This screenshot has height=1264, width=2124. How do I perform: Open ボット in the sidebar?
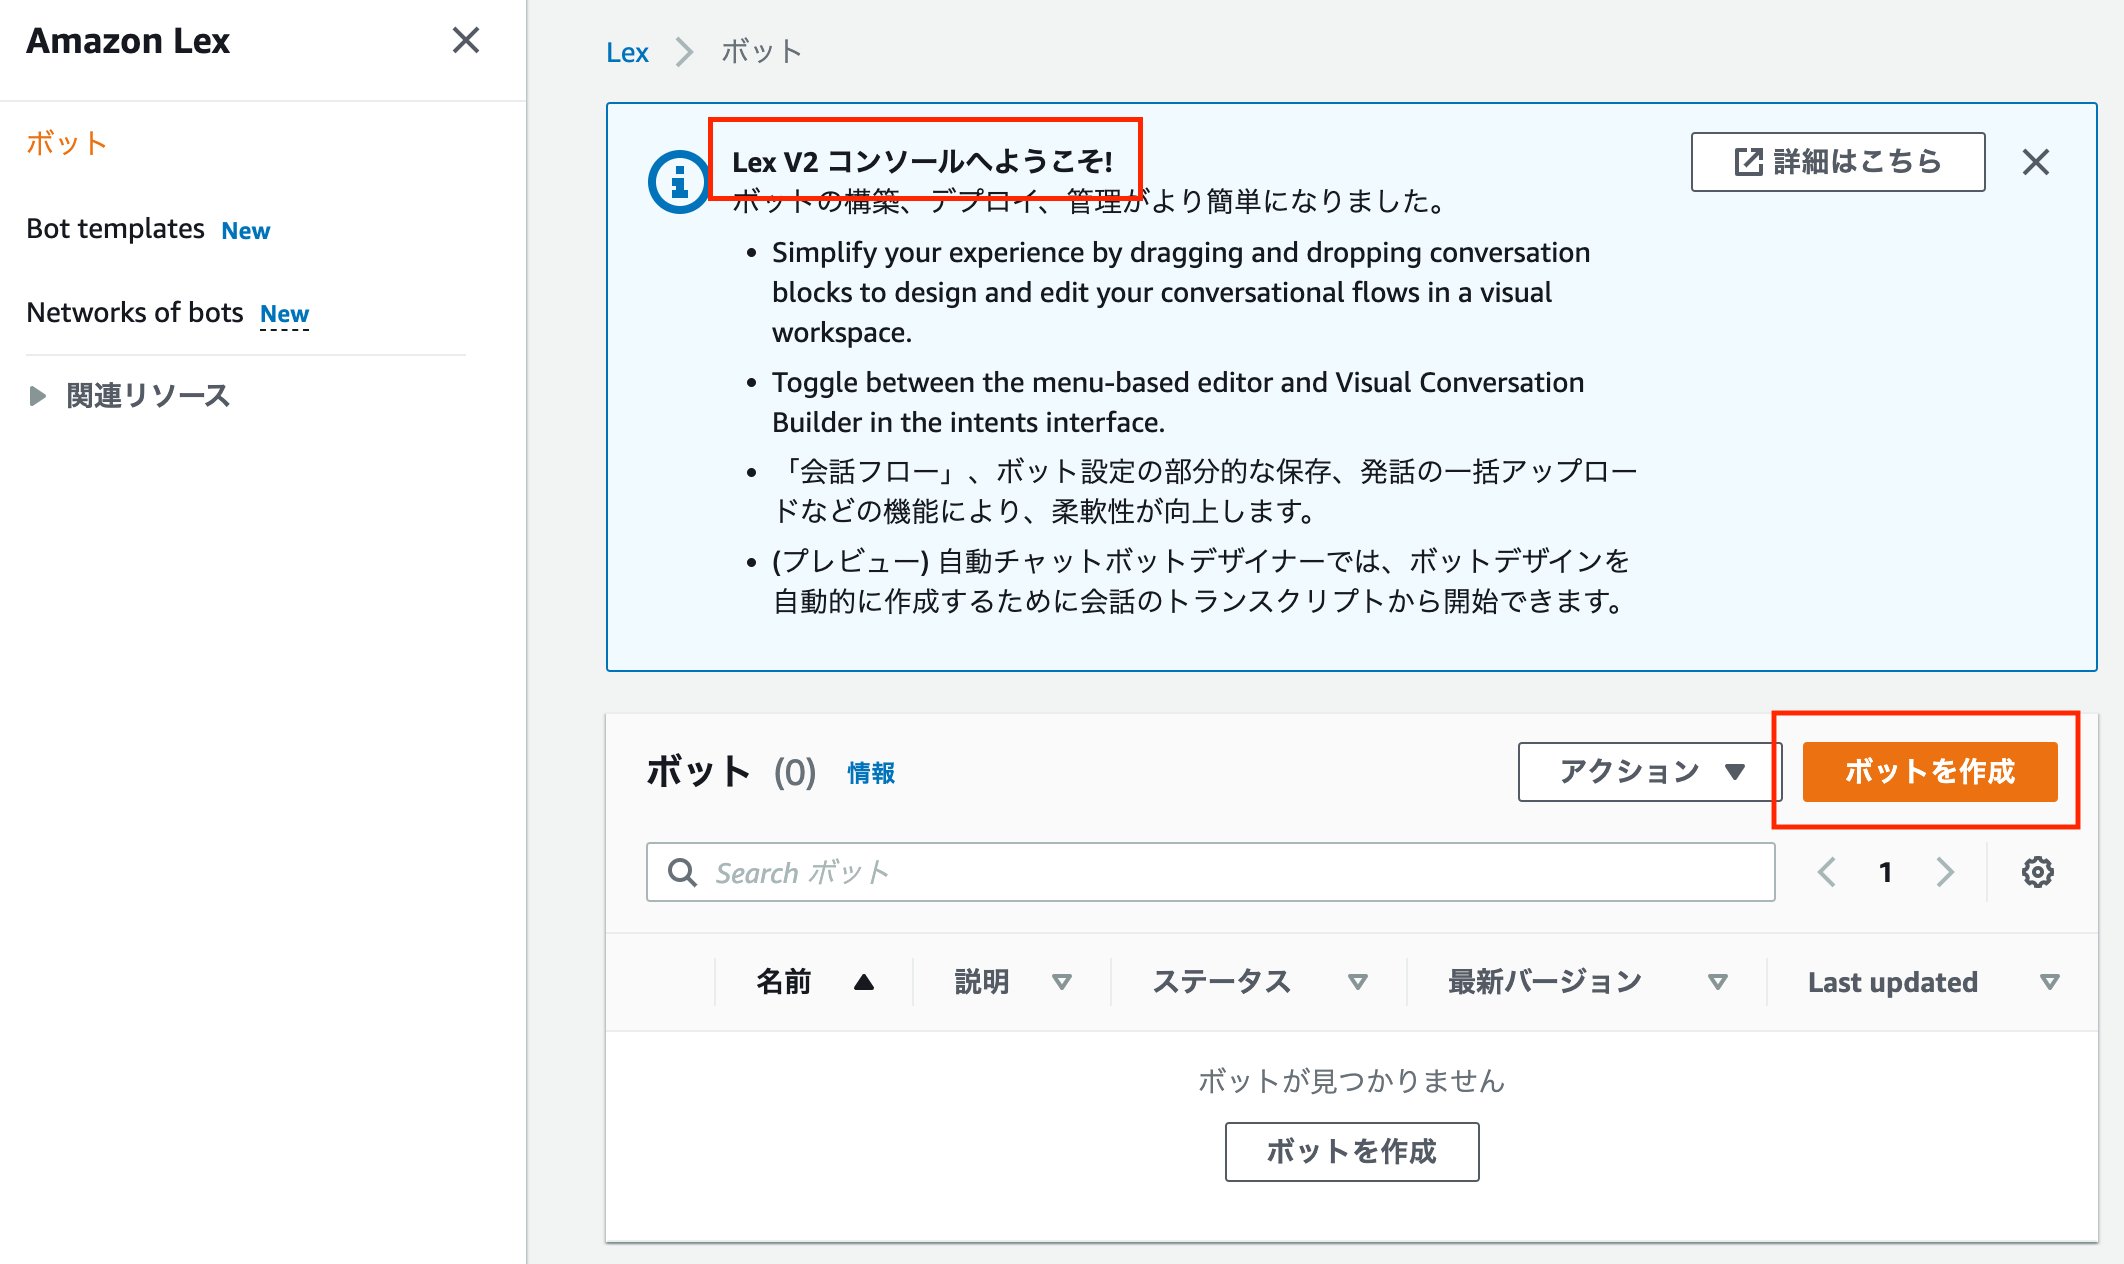[66, 143]
